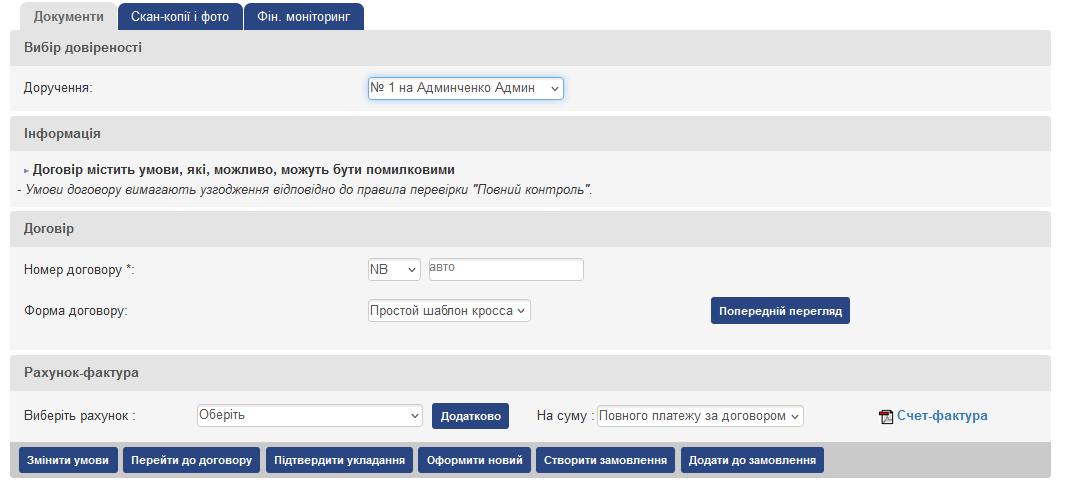Focus the contract number input field
1065x482 pixels.
click(505, 270)
